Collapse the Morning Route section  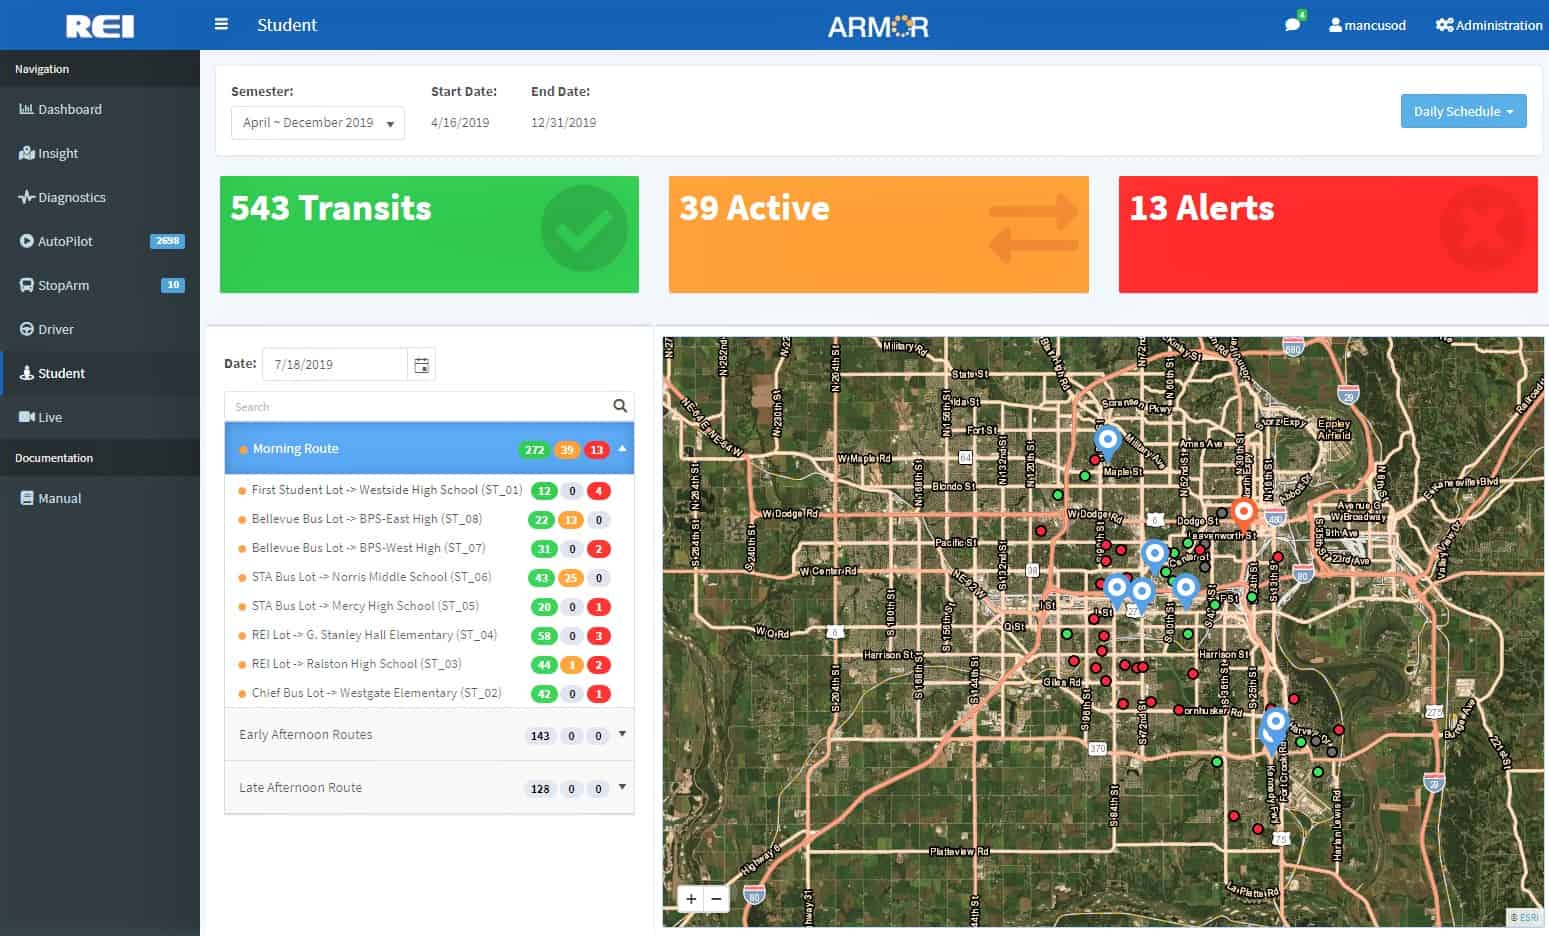[x=622, y=449]
